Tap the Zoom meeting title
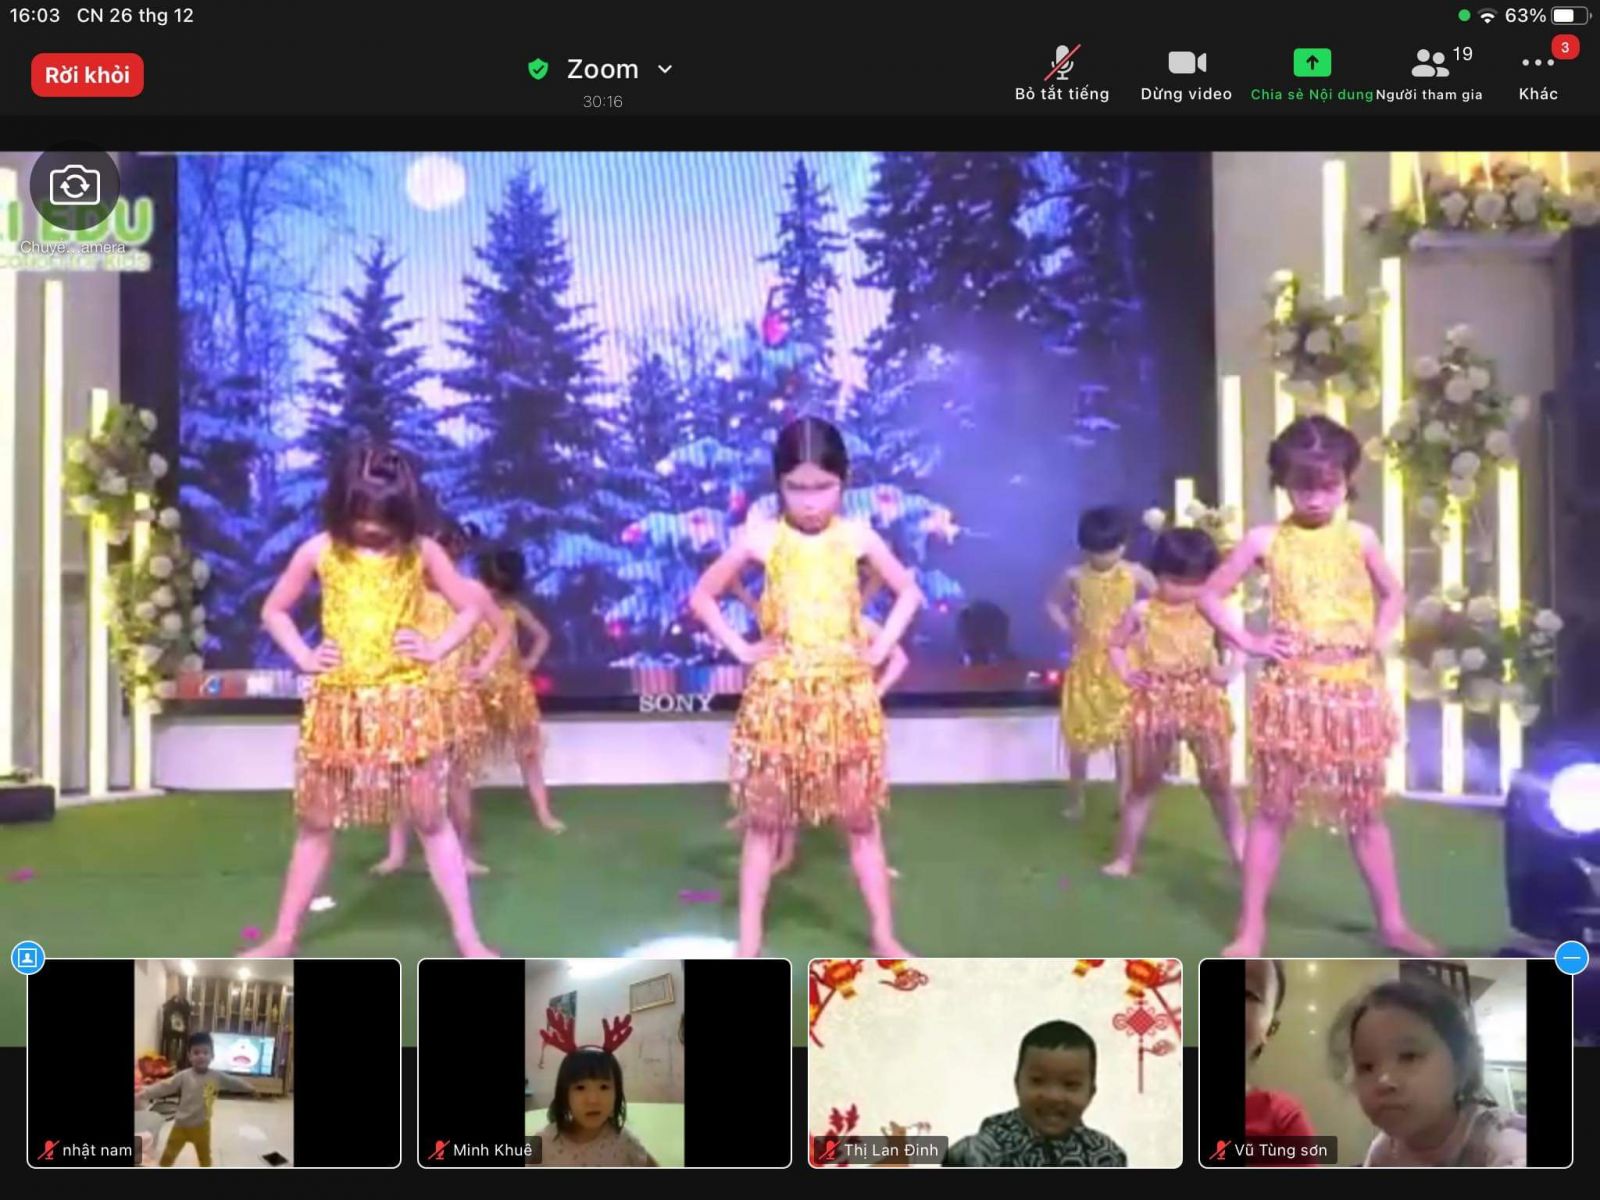Screen dimensions: 1600x1200 [602, 69]
